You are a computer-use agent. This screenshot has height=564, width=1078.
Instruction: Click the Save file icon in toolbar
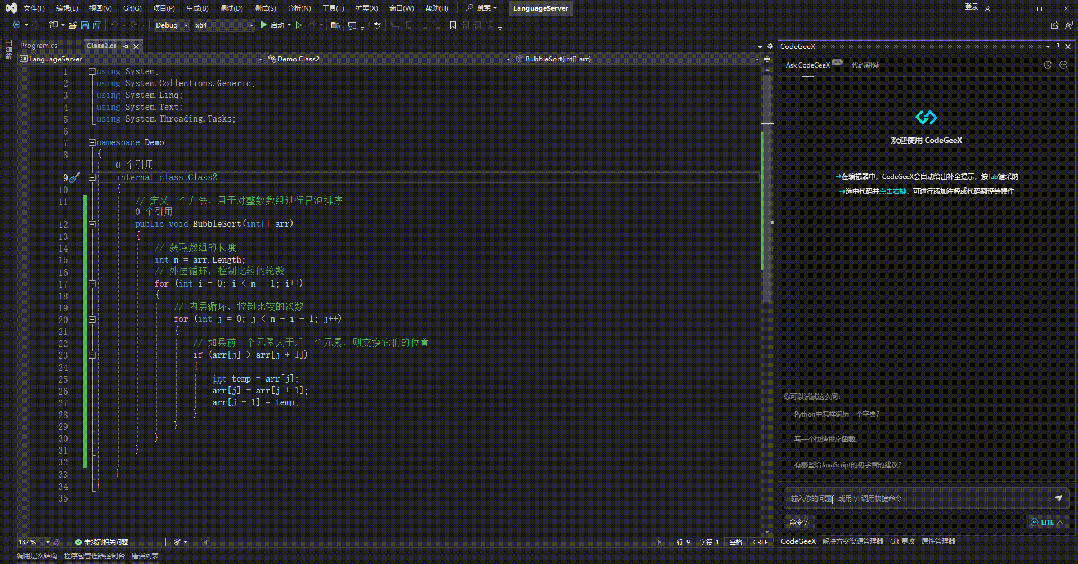coord(85,25)
